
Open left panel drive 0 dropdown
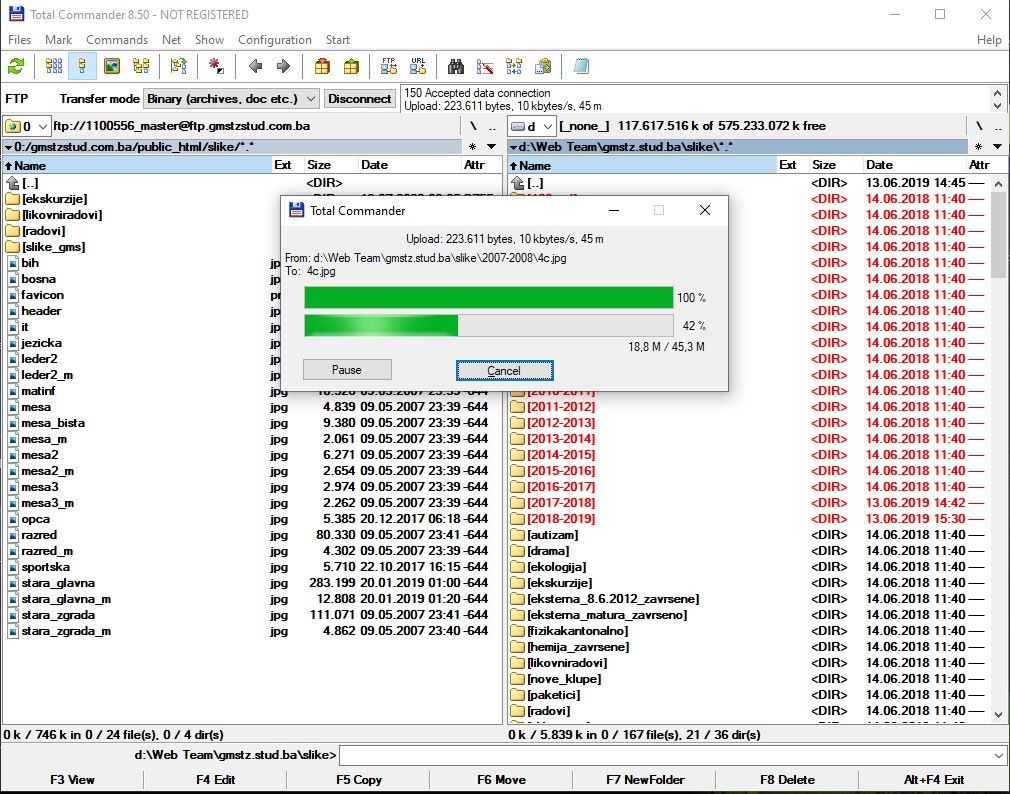(x=27, y=126)
